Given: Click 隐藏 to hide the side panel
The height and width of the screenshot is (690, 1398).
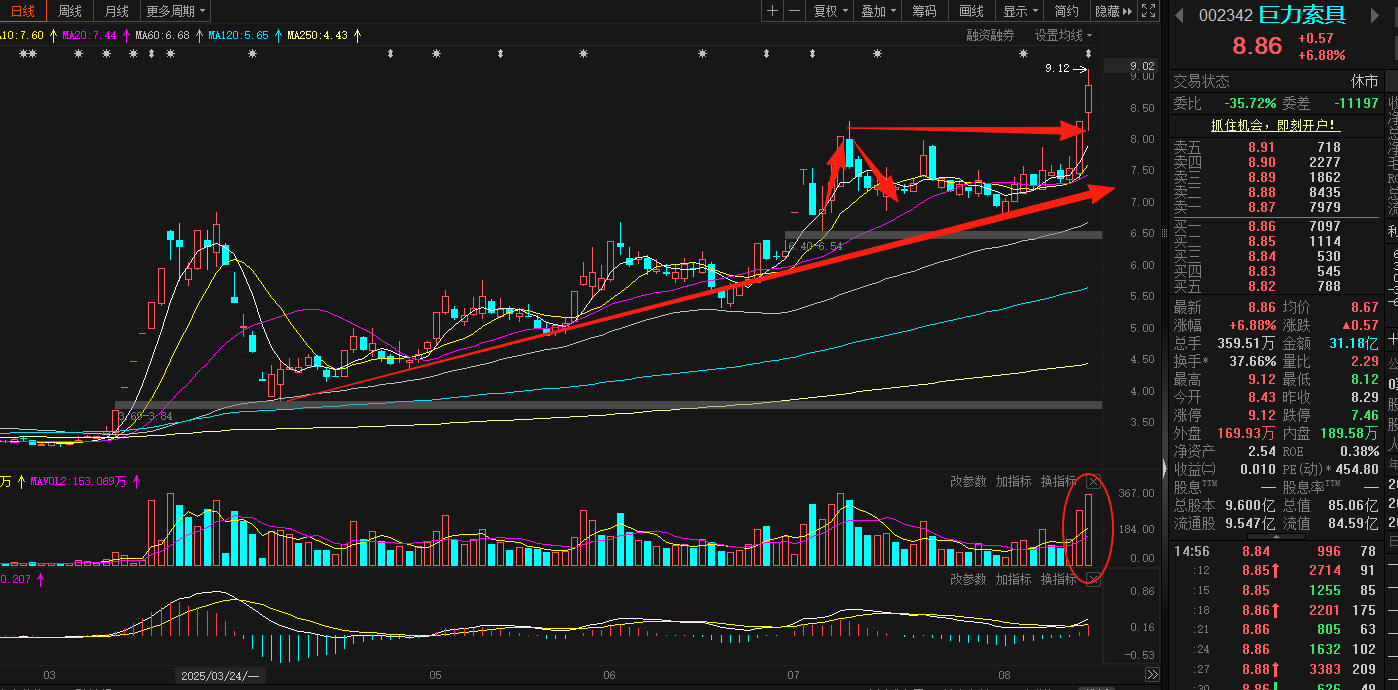Looking at the screenshot, I should click(1113, 11).
